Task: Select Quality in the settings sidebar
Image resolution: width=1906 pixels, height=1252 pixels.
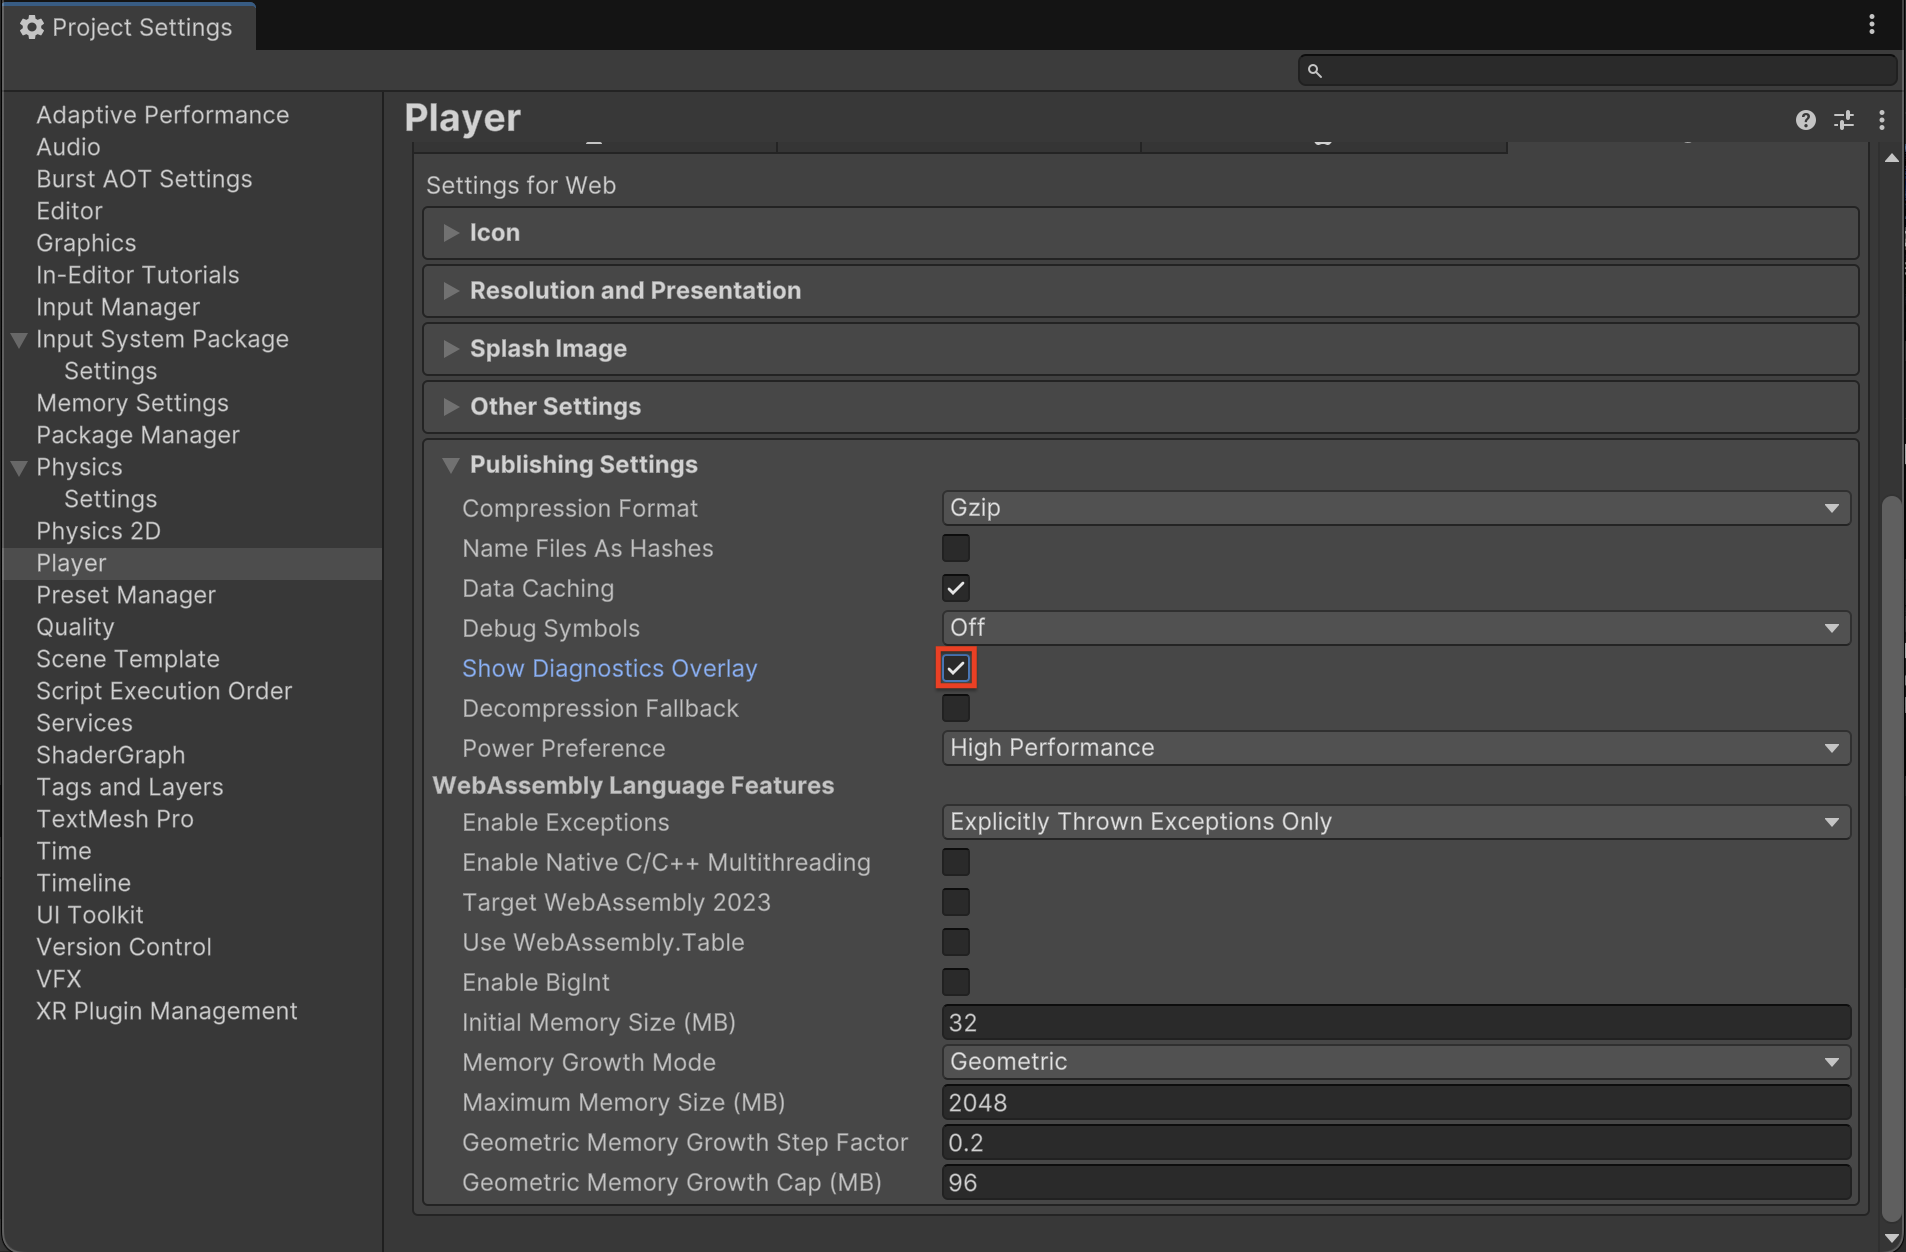Action: coord(75,627)
